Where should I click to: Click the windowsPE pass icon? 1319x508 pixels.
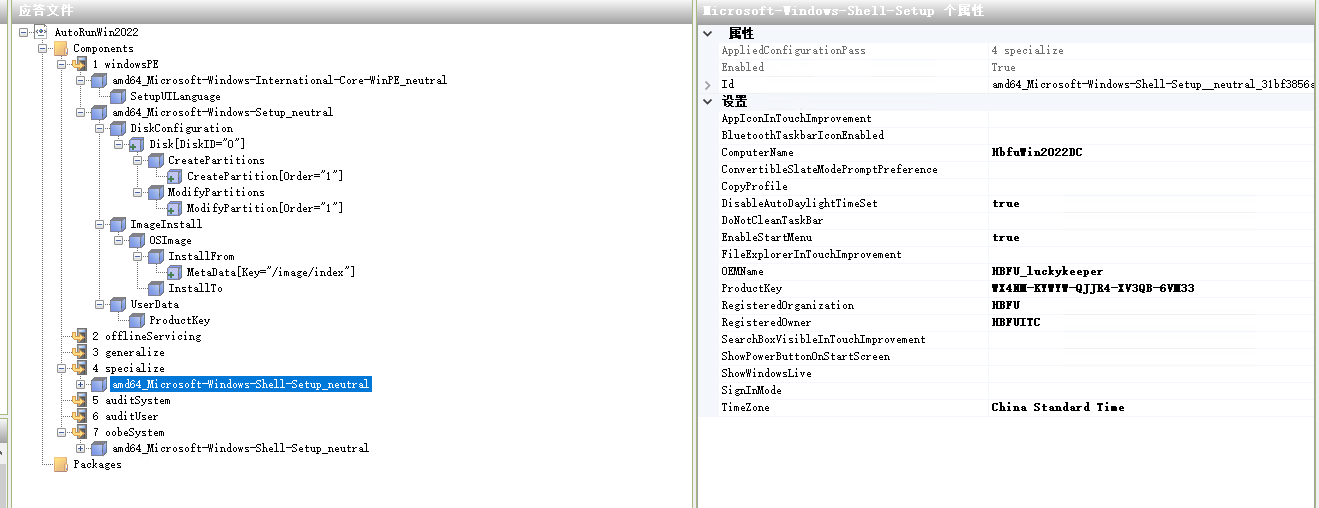[80, 64]
